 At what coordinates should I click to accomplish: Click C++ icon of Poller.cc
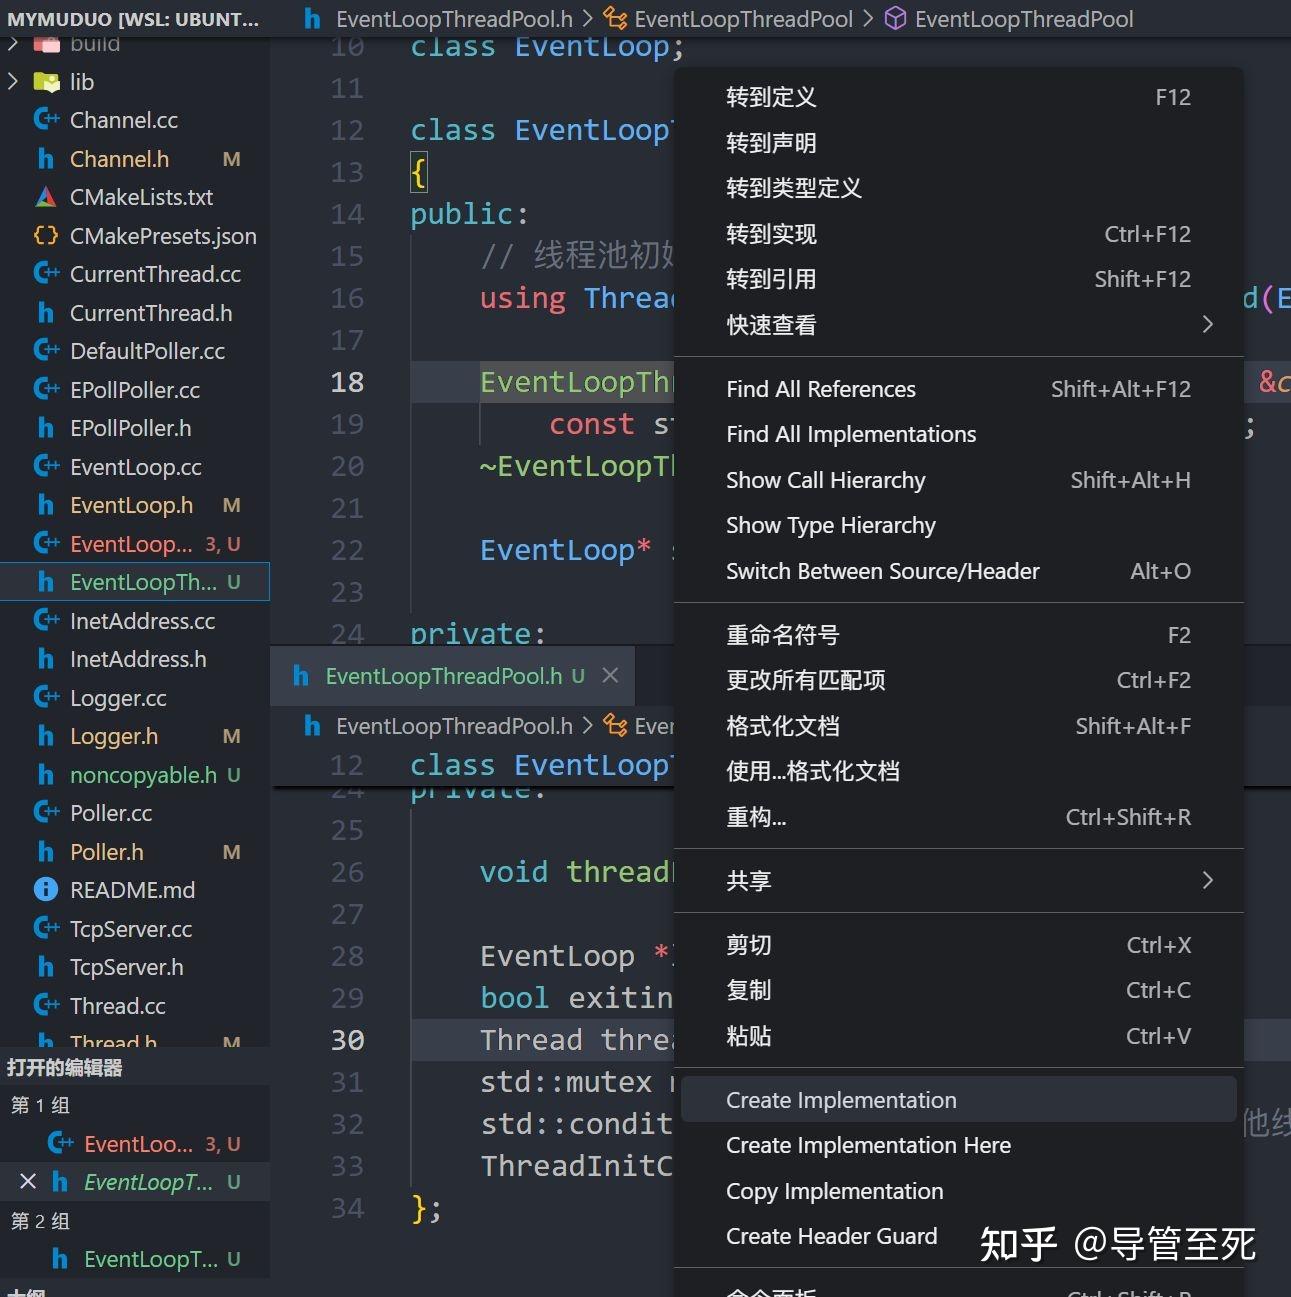(x=46, y=813)
